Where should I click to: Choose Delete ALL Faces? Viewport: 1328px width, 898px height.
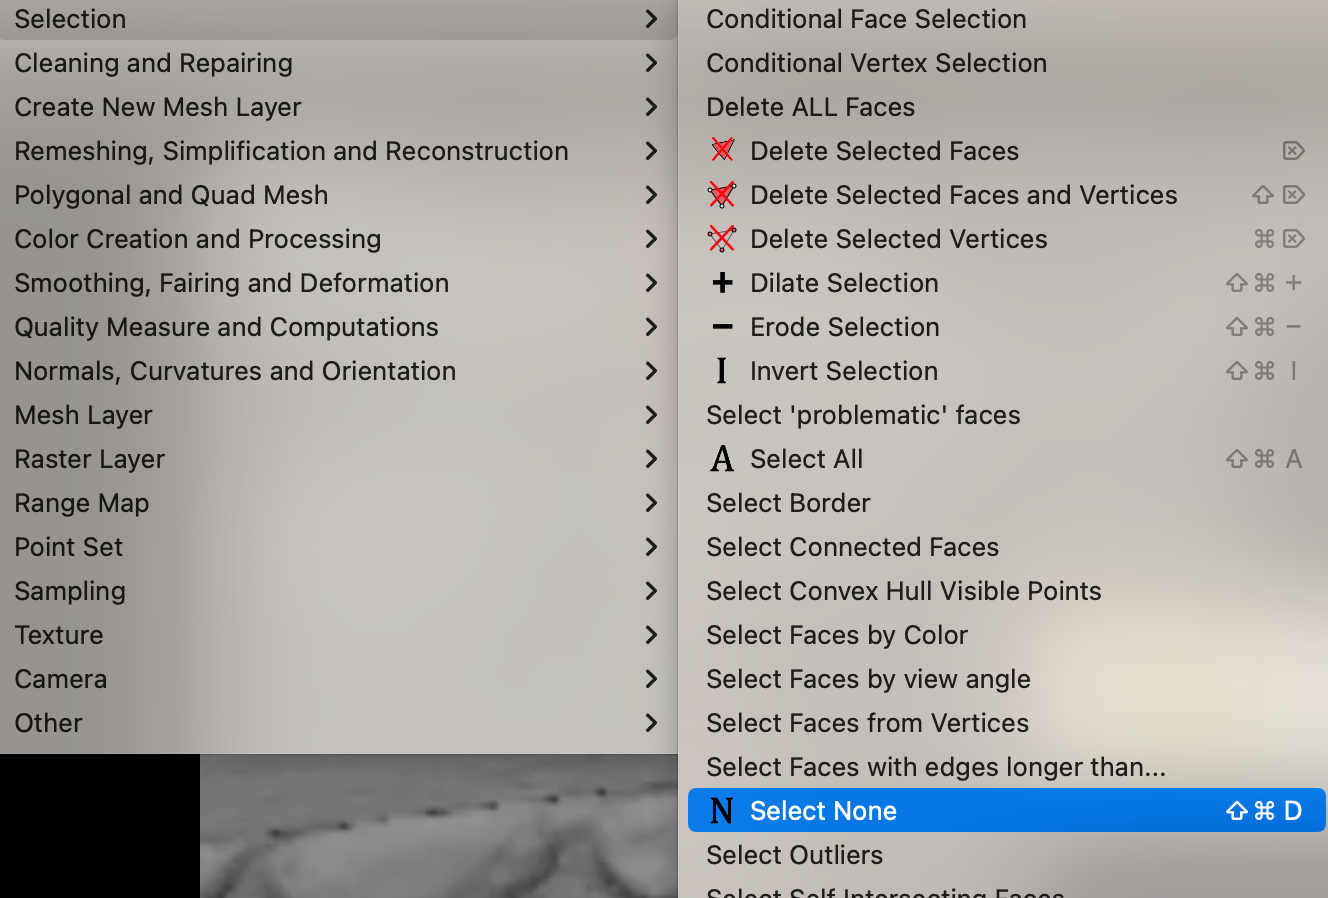810,107
